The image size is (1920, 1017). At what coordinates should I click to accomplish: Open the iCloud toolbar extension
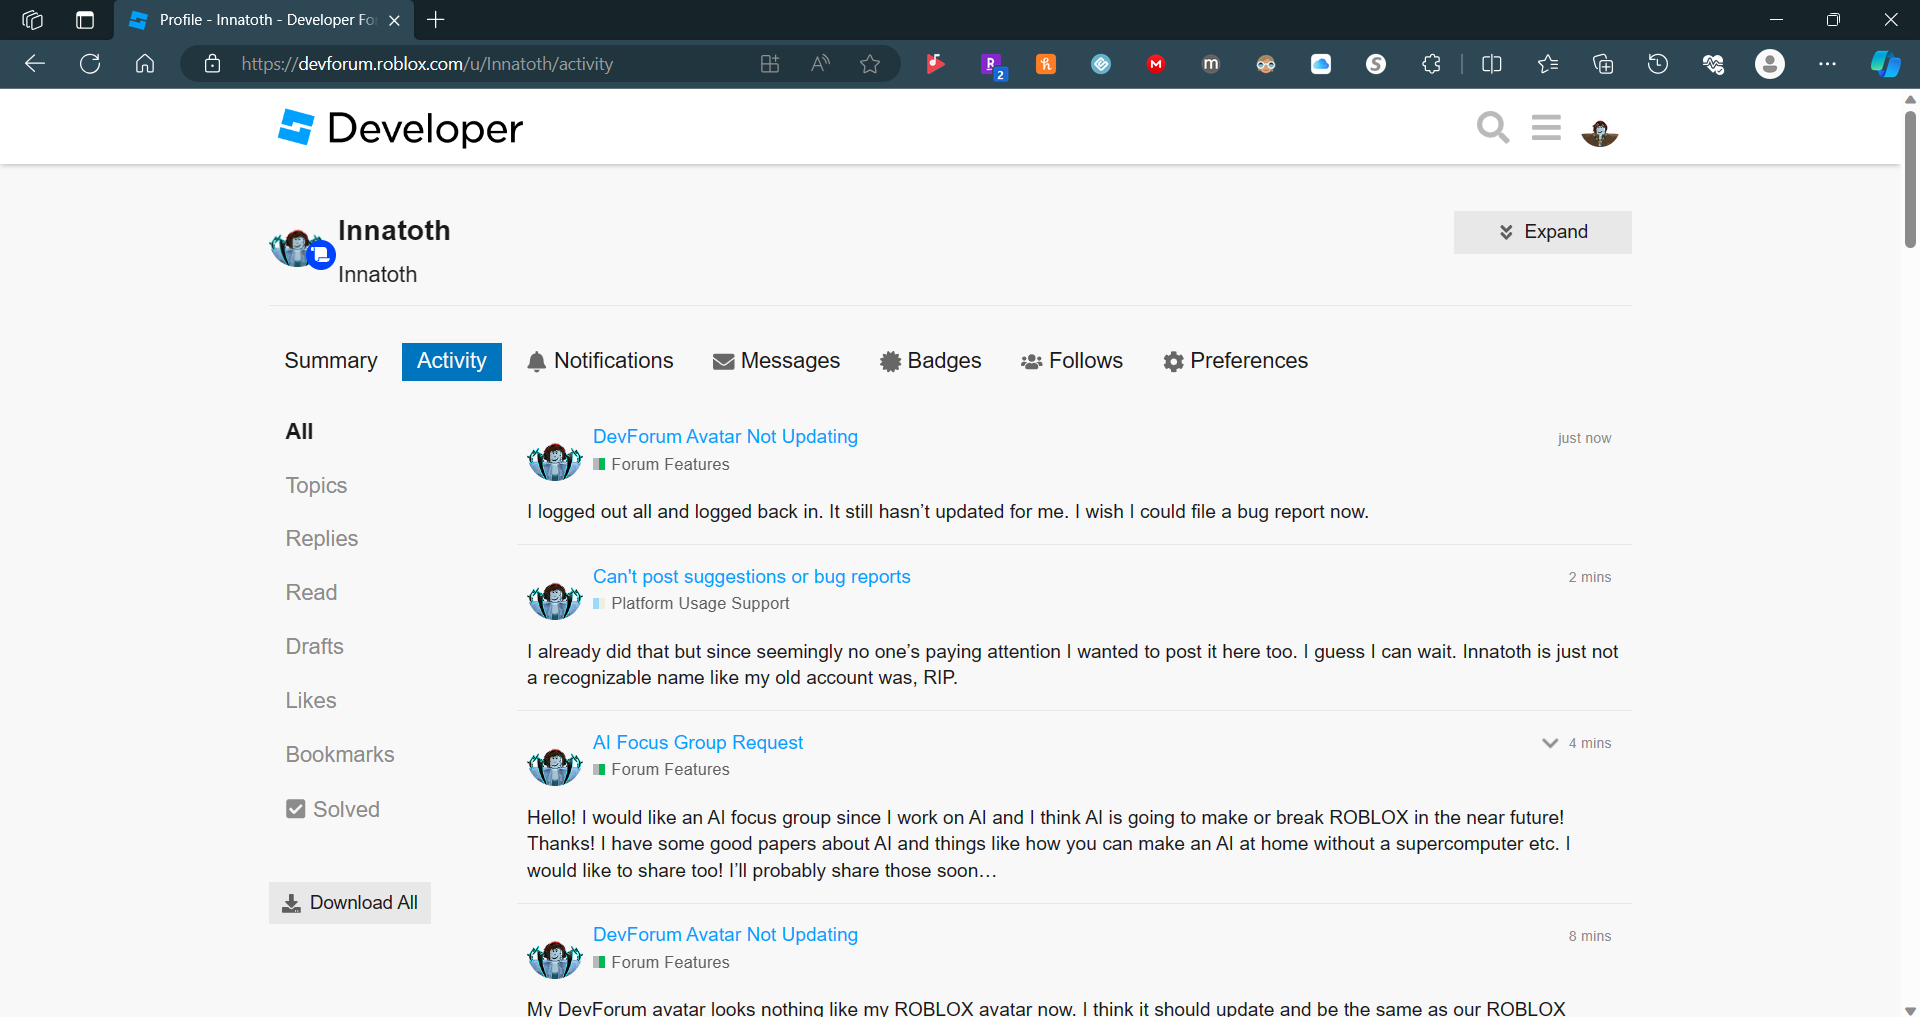(1320, 63)
